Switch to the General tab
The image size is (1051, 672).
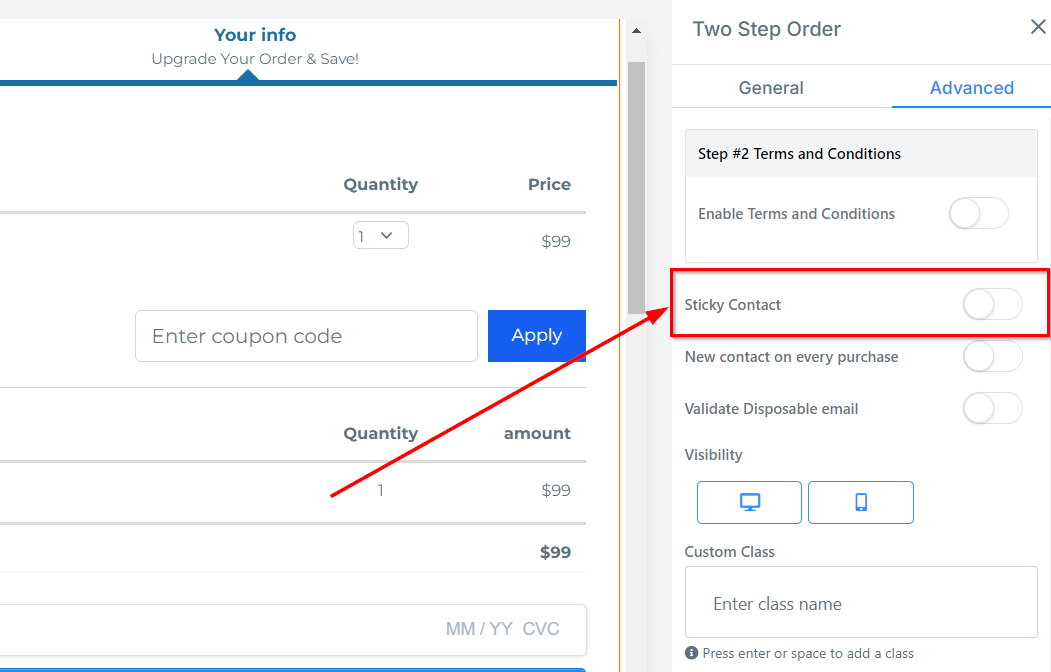click(771, 88)
